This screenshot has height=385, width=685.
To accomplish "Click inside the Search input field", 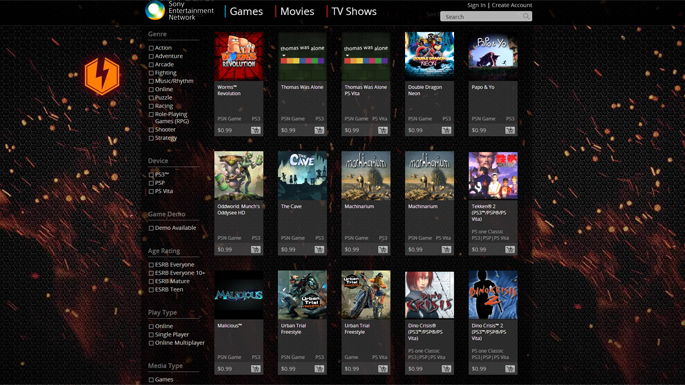I will point(481,17).
